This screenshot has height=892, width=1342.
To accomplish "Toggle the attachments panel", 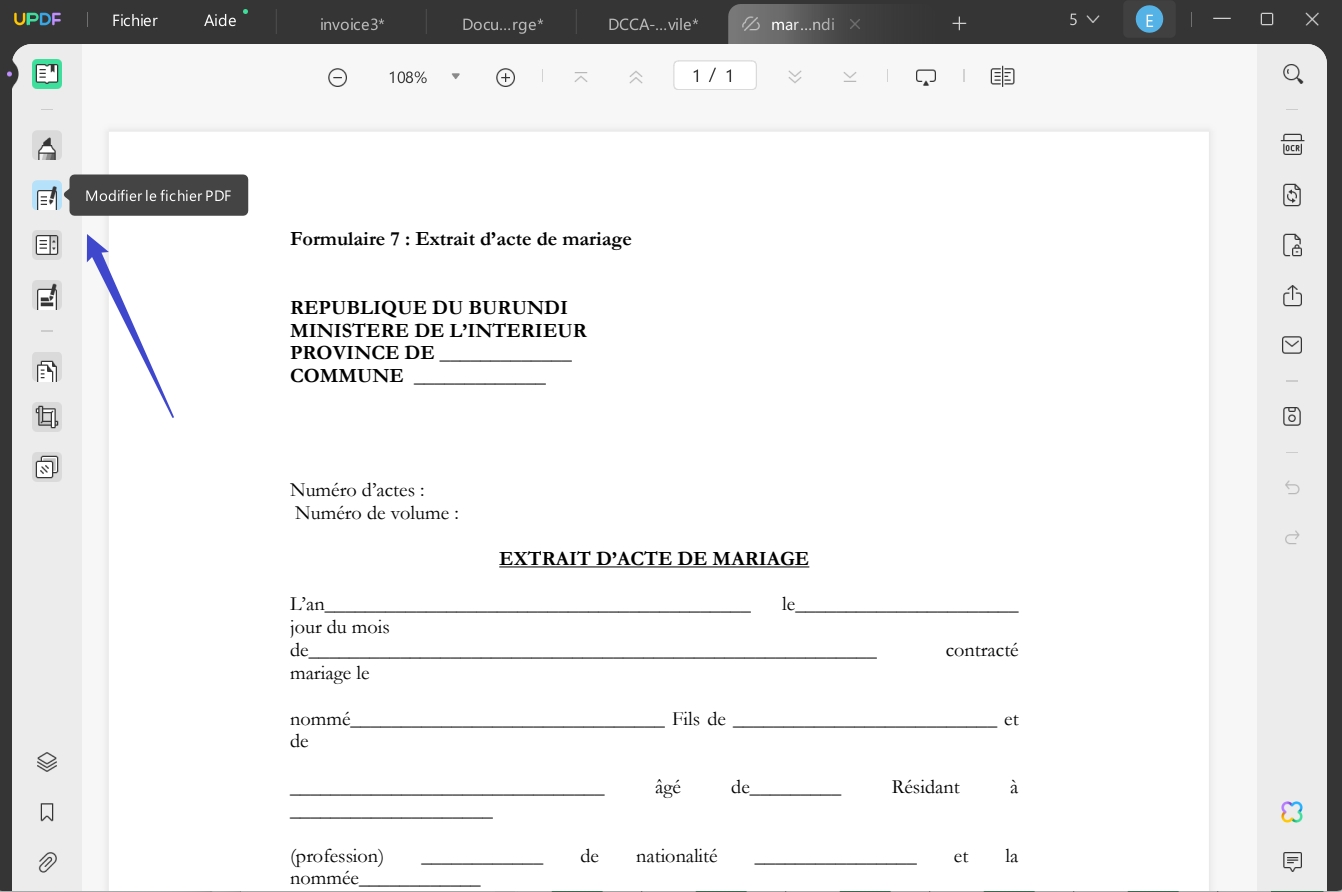I will point(47,862).
